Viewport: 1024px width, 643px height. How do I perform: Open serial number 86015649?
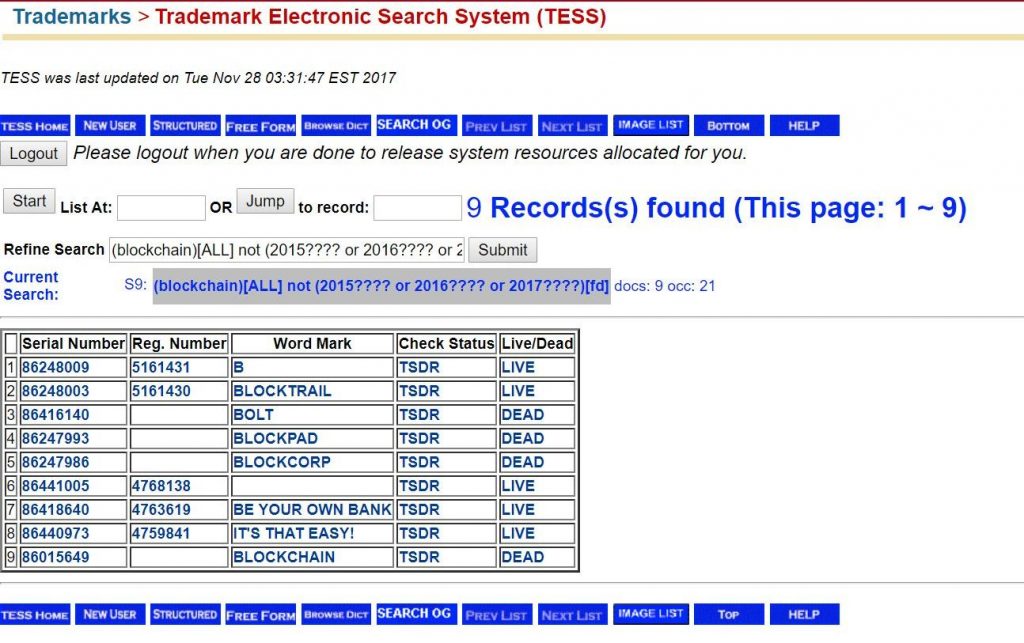(x=56, y=557)
